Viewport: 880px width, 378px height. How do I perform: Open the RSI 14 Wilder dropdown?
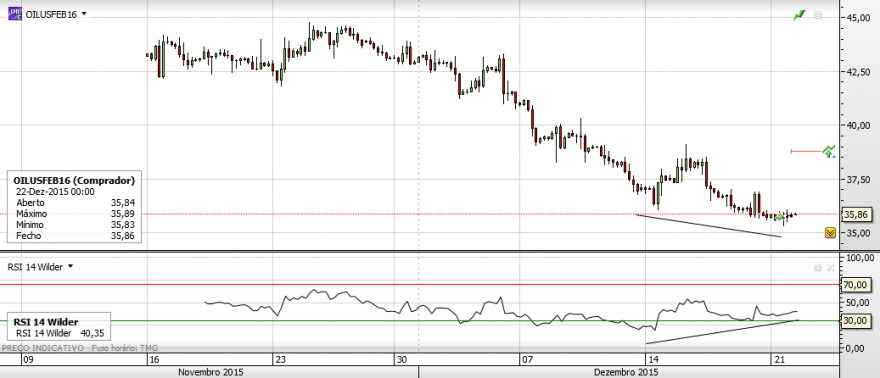pyautogui.click(x=70, y=267)
